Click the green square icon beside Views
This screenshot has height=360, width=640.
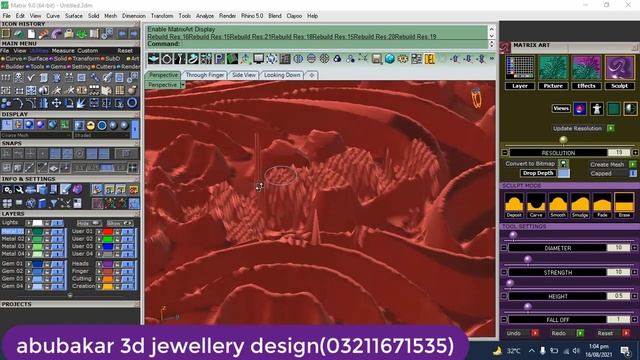613,109
